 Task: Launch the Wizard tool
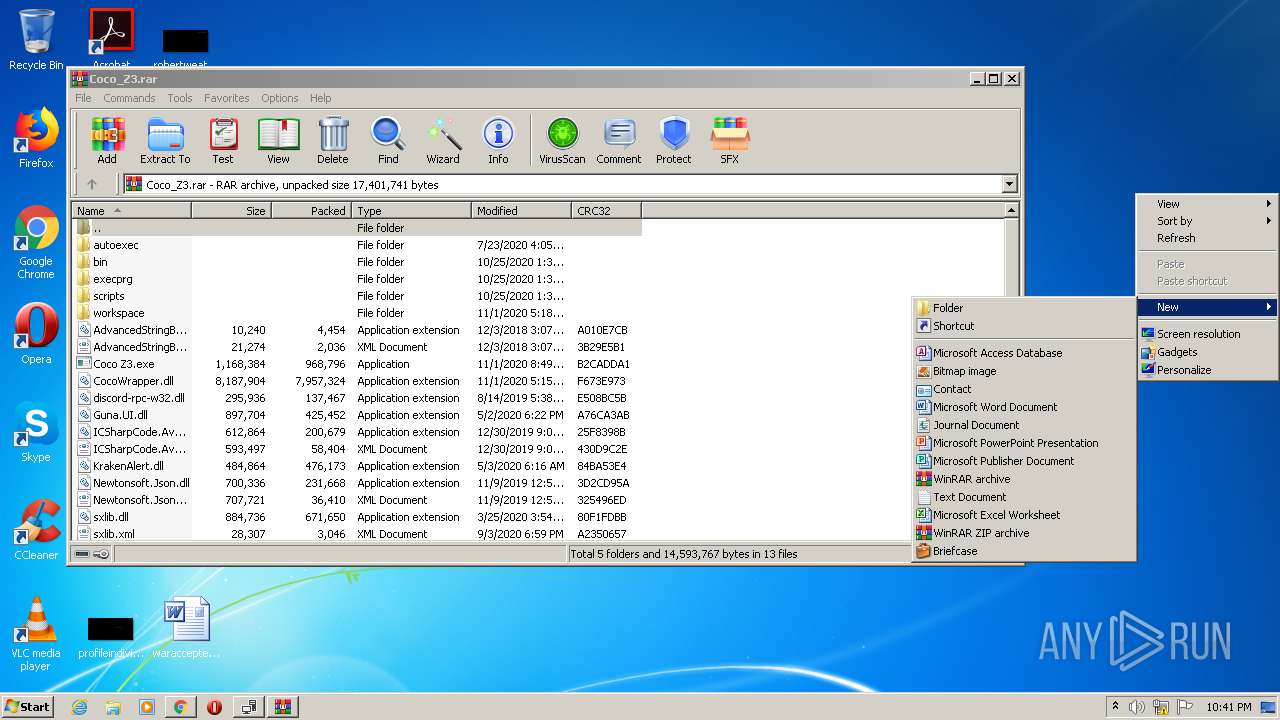point(443,140)
